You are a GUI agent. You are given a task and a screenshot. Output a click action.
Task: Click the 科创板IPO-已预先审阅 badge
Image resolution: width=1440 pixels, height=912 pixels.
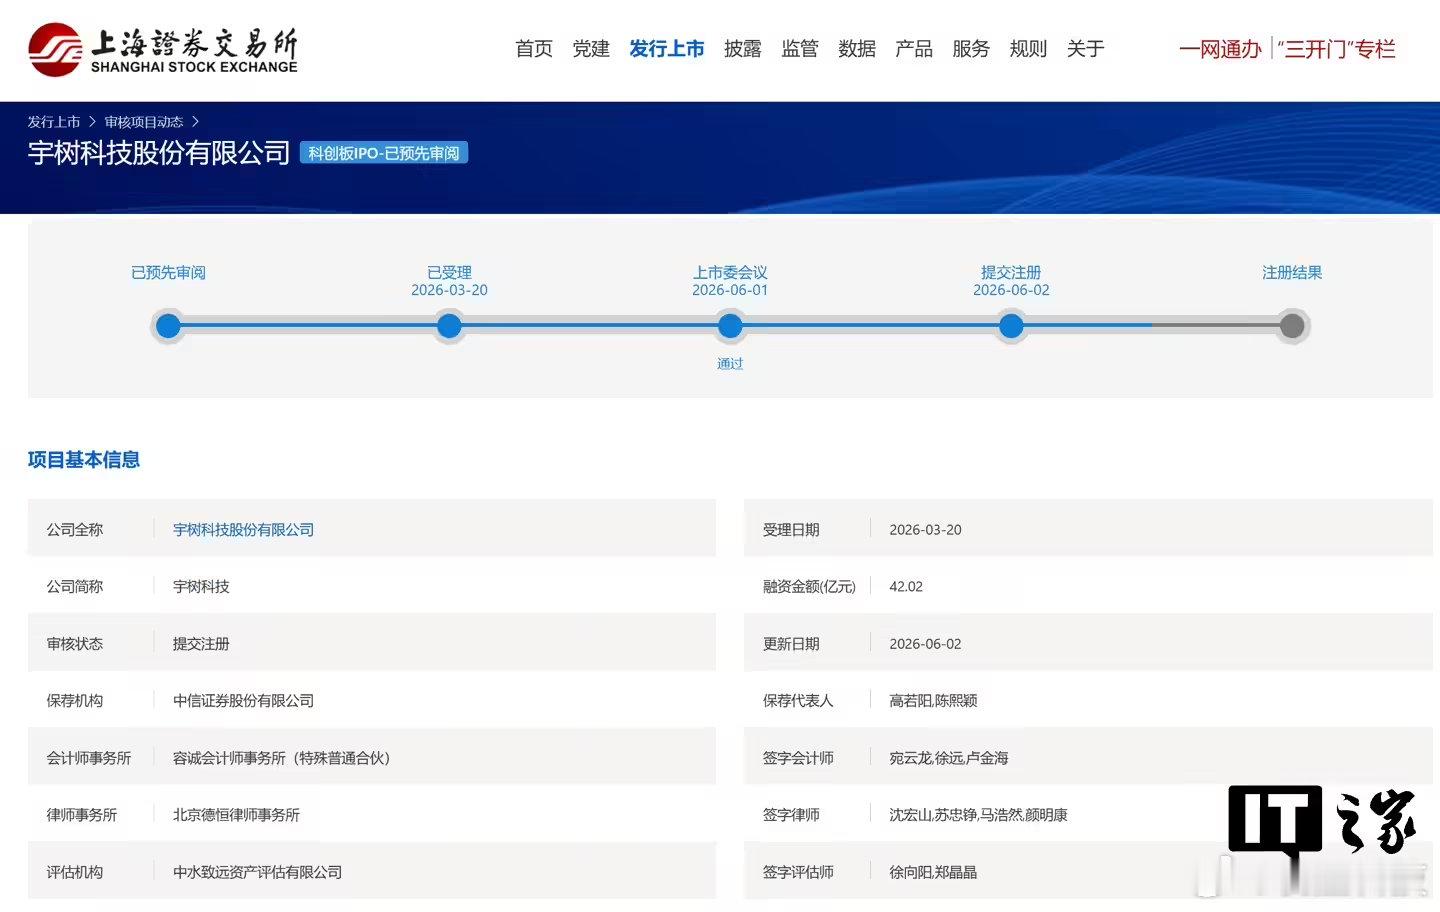tap(384, 153)
